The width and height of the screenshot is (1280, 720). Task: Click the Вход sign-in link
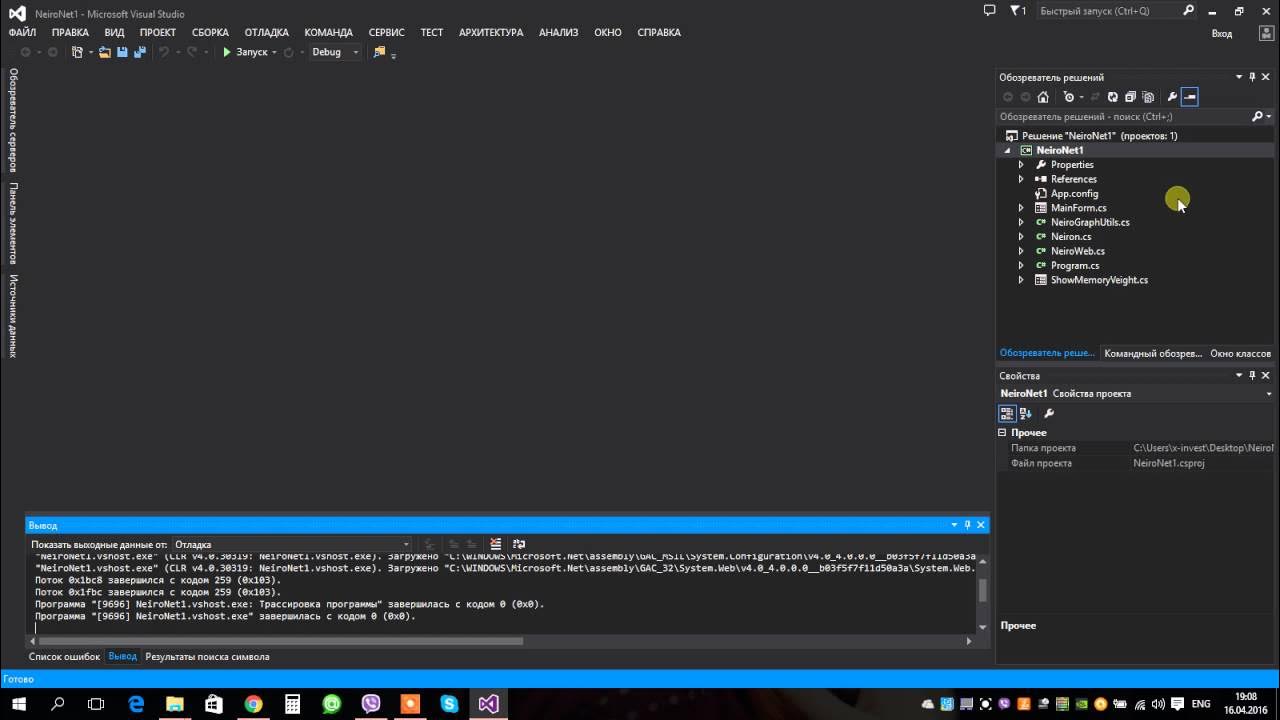pyautogui.click(x=1222, y=33)
